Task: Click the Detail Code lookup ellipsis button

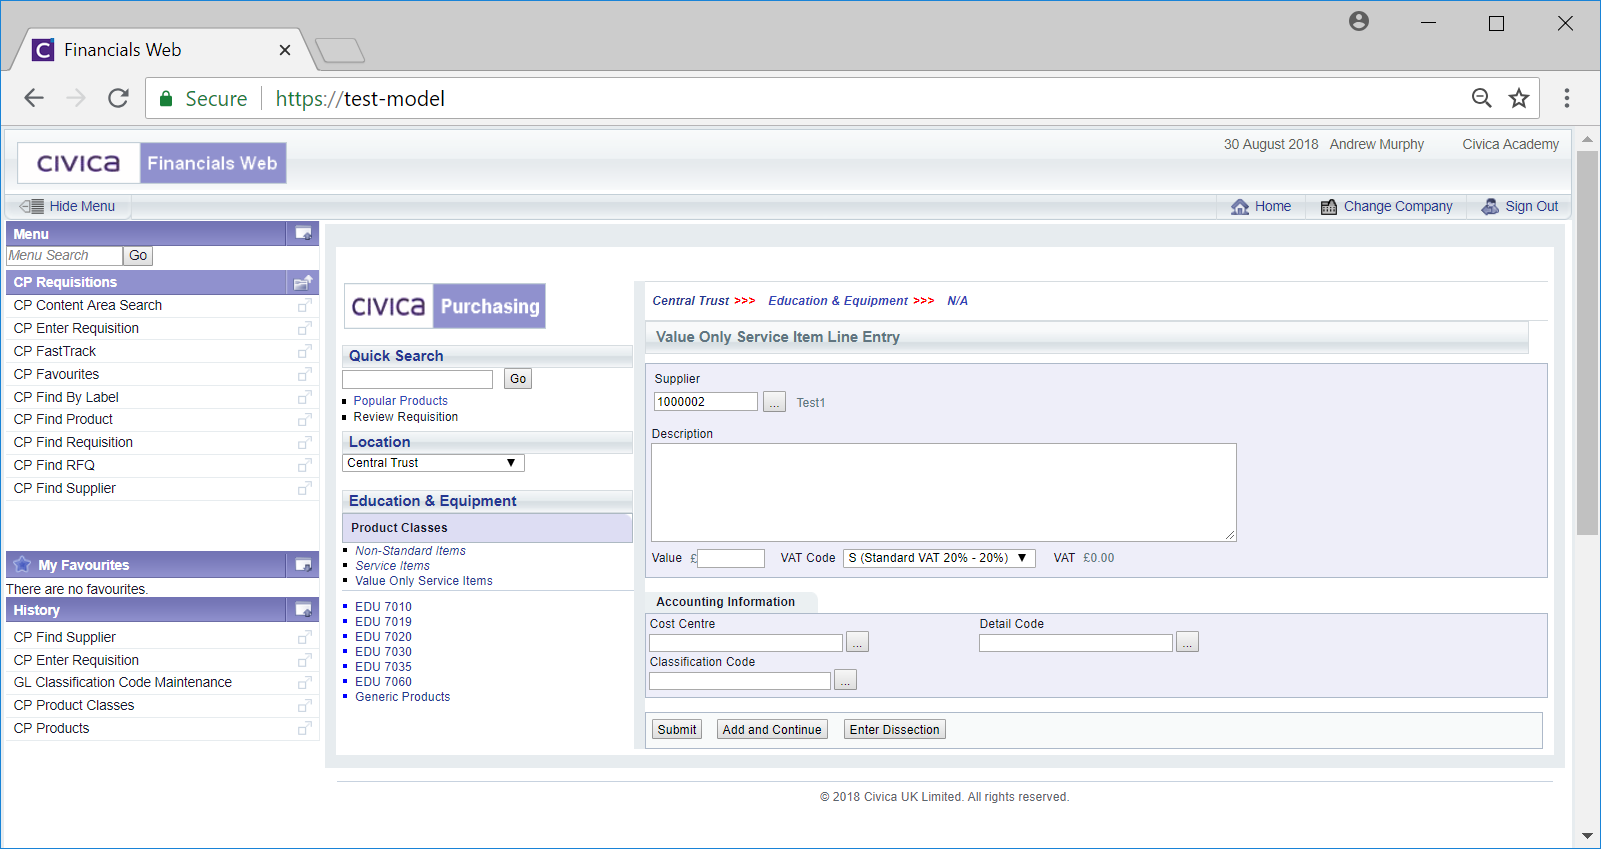Action: (1187, 642)
